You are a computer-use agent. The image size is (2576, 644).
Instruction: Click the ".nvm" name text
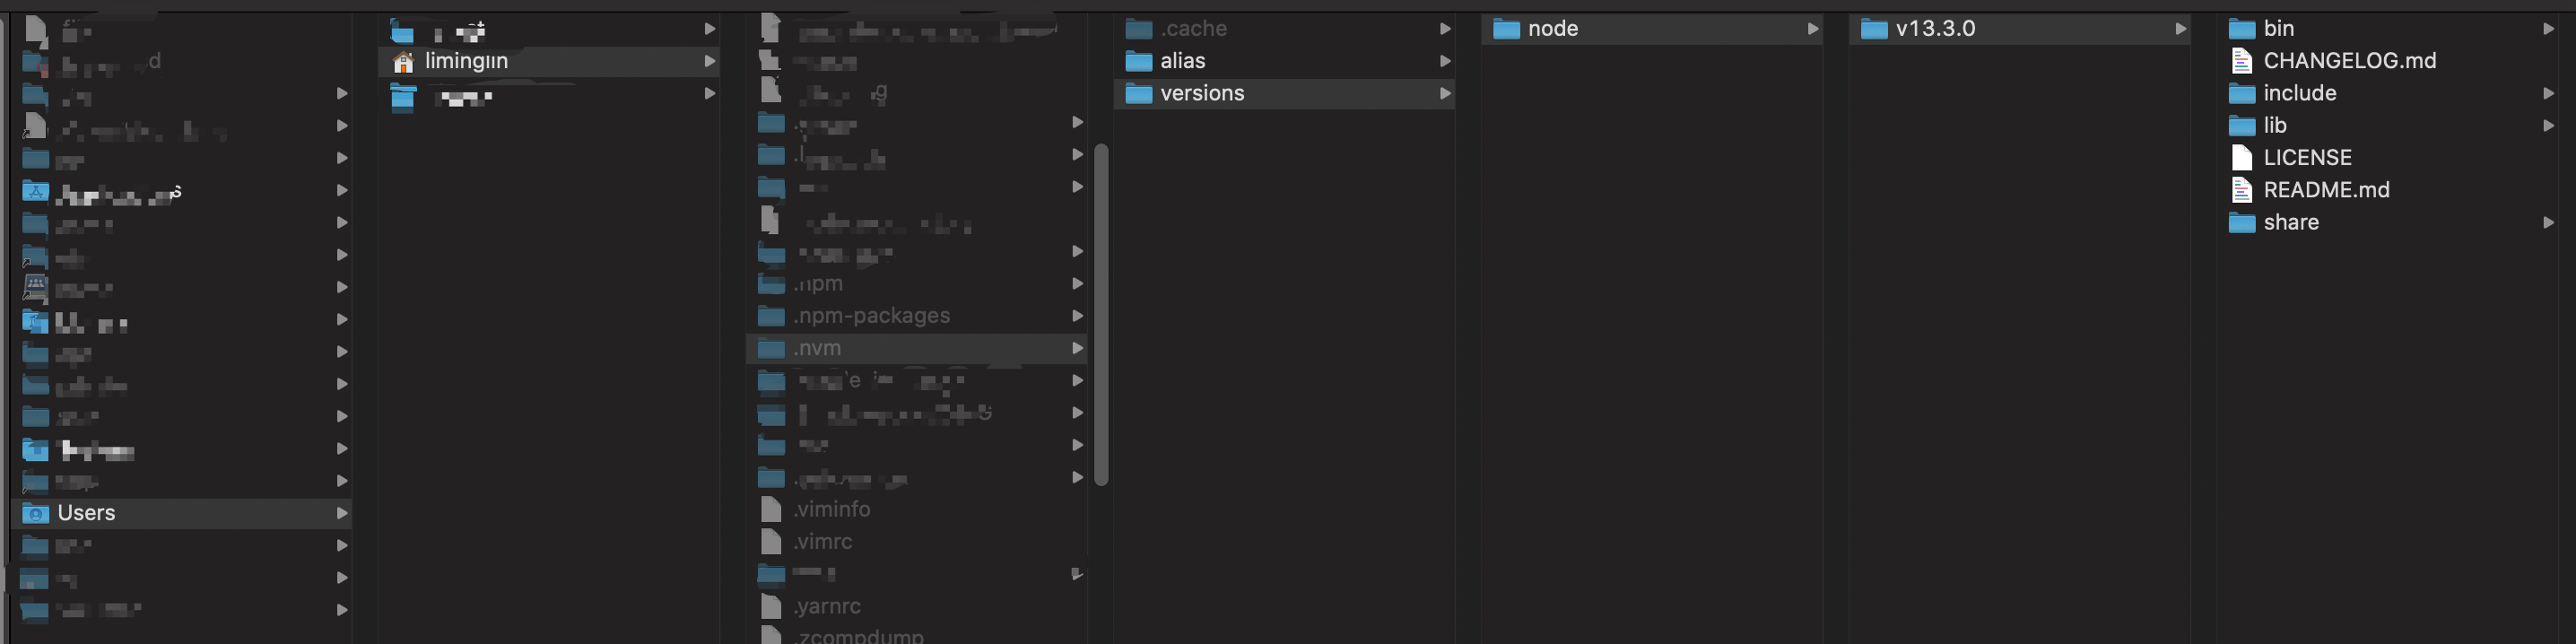point(817,348)
